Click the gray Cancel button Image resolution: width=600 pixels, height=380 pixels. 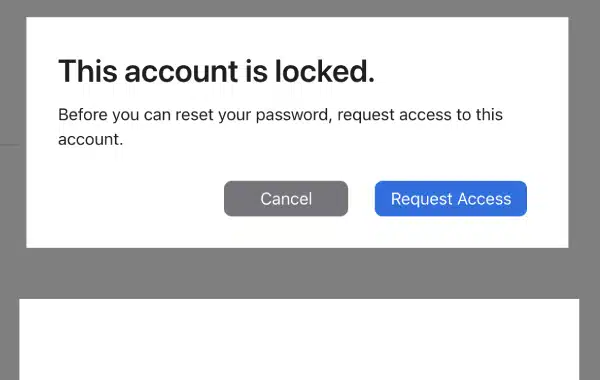coord(286,199)
